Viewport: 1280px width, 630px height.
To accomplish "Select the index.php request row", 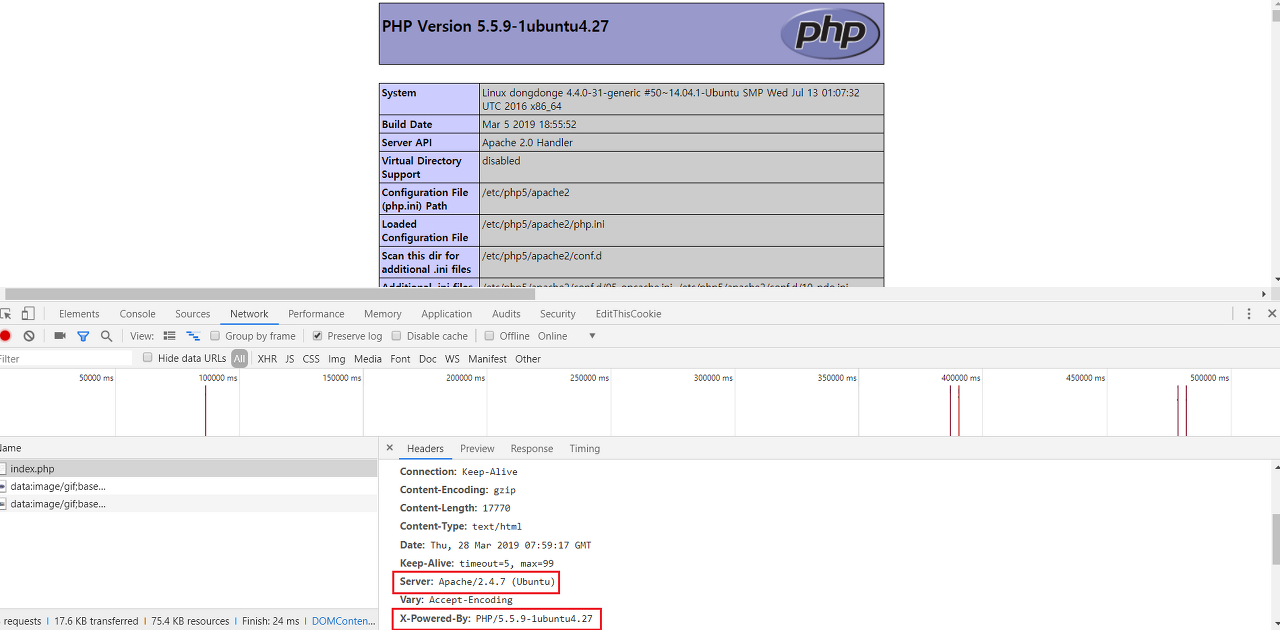I will (188, 468).
